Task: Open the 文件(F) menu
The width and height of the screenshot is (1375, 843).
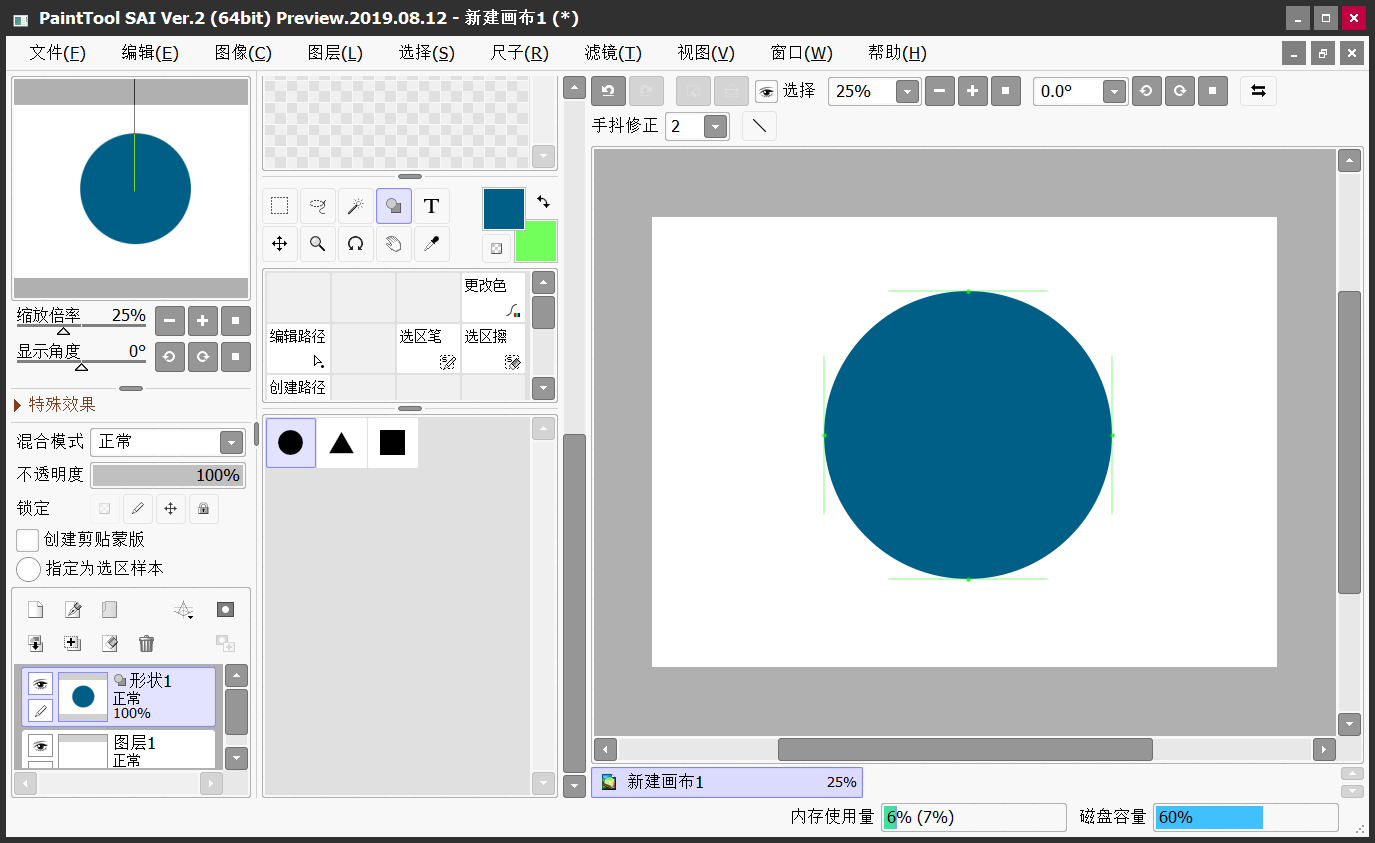Action: [x=58, y=53]
